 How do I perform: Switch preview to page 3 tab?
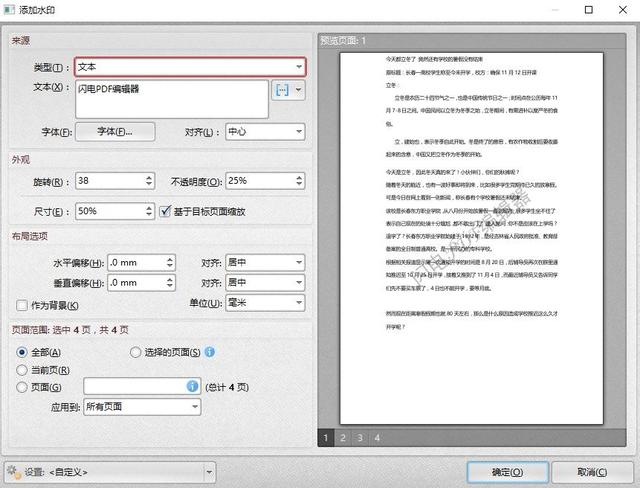pyautogui.click(x=360, y=438)
